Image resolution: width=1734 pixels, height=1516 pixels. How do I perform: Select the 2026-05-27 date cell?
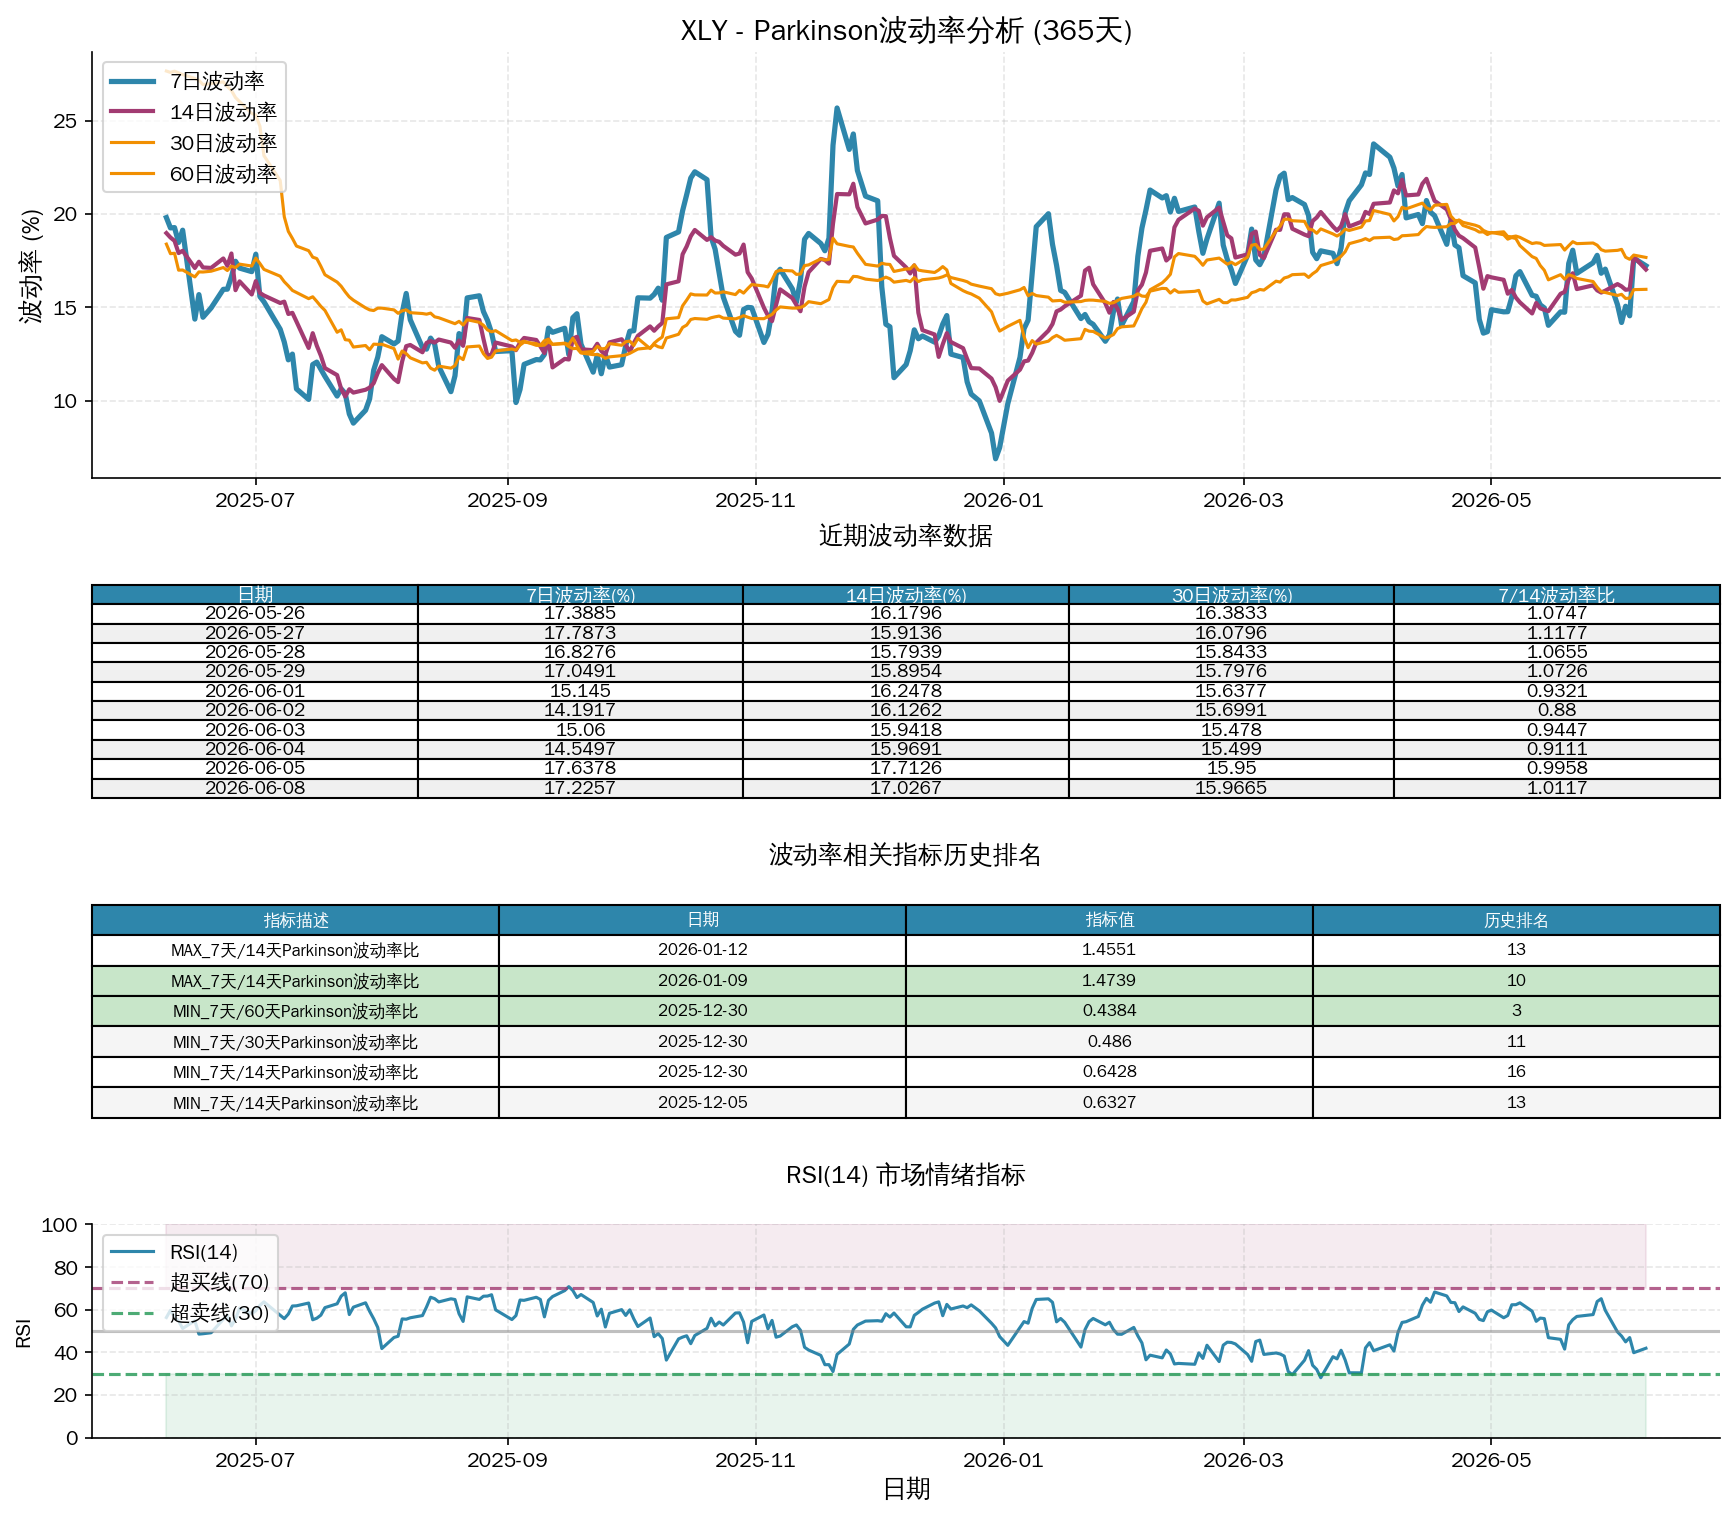tap(255, 633)
